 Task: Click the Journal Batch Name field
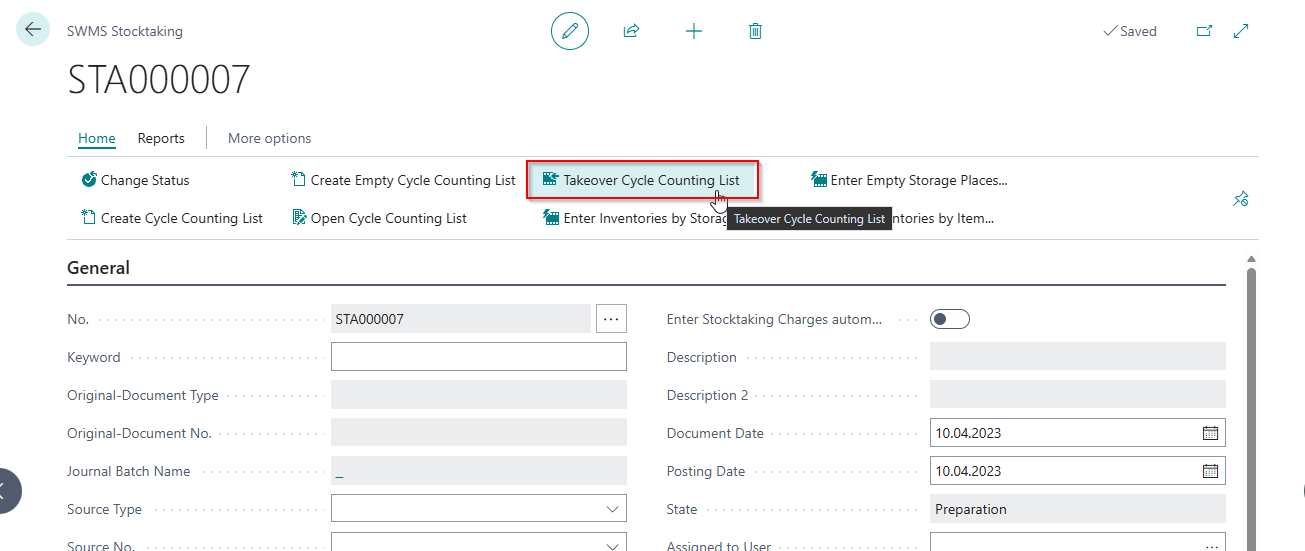[479, 471]
